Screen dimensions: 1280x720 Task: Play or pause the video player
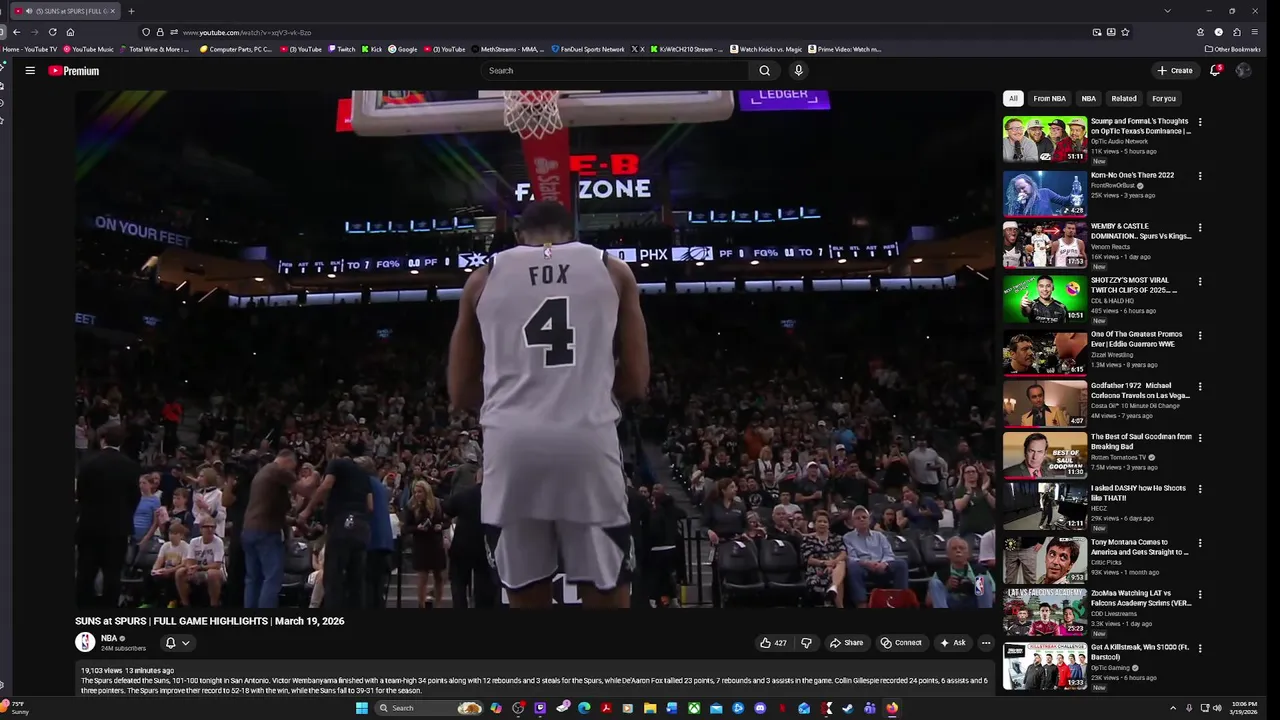[536, 349]
